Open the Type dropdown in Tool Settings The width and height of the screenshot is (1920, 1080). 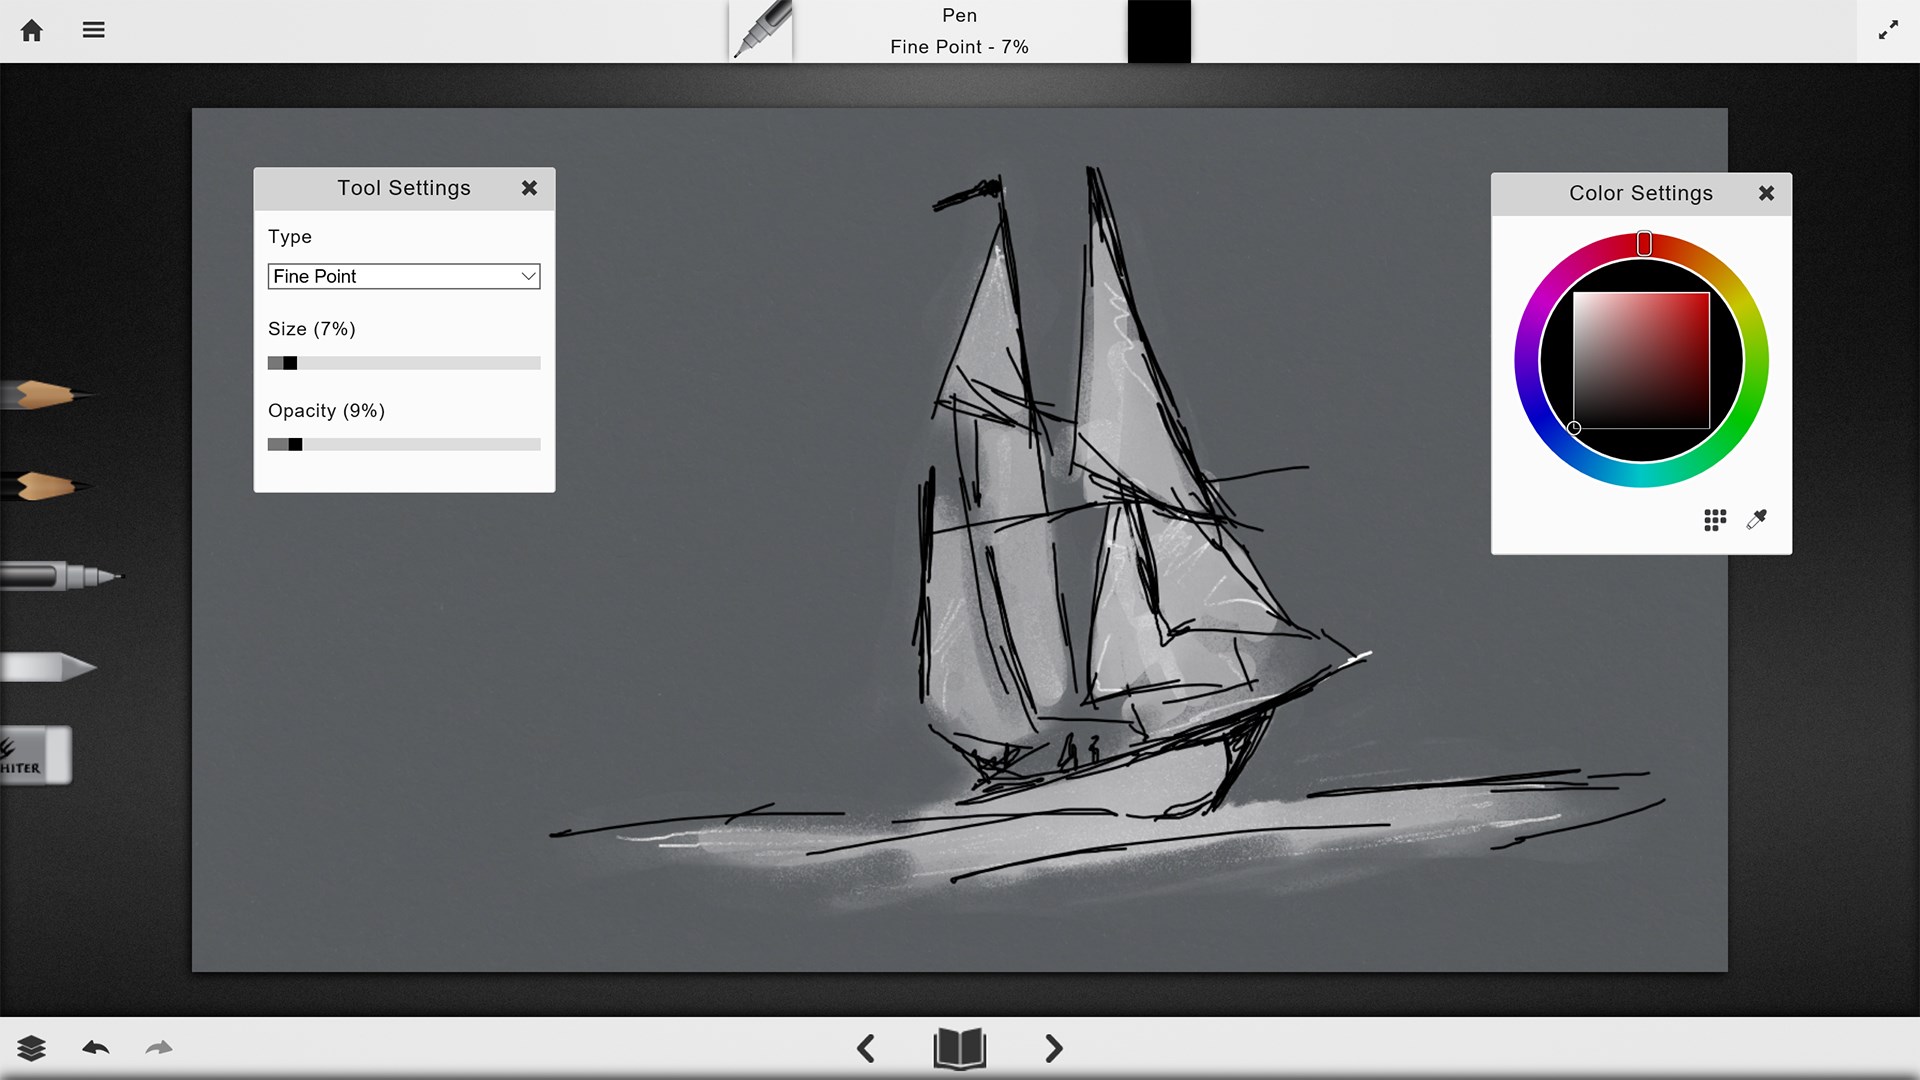[x=403, y=276]
